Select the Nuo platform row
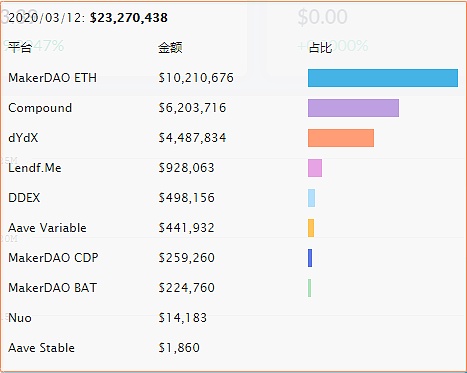This screenshot has height=373, width=467. [x=233, y=318]
